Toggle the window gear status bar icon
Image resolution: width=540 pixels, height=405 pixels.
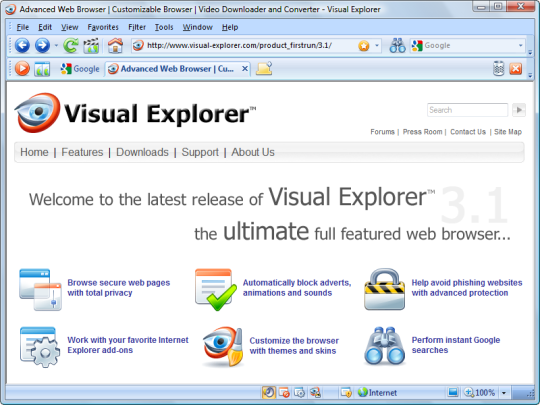299,392
